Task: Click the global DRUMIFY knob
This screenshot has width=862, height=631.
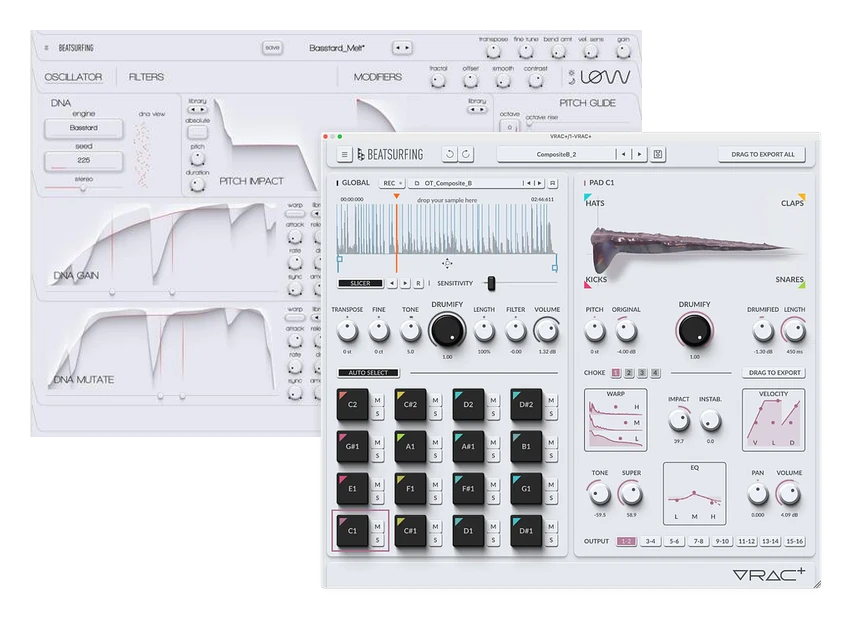Action: (x=446, y=331)
